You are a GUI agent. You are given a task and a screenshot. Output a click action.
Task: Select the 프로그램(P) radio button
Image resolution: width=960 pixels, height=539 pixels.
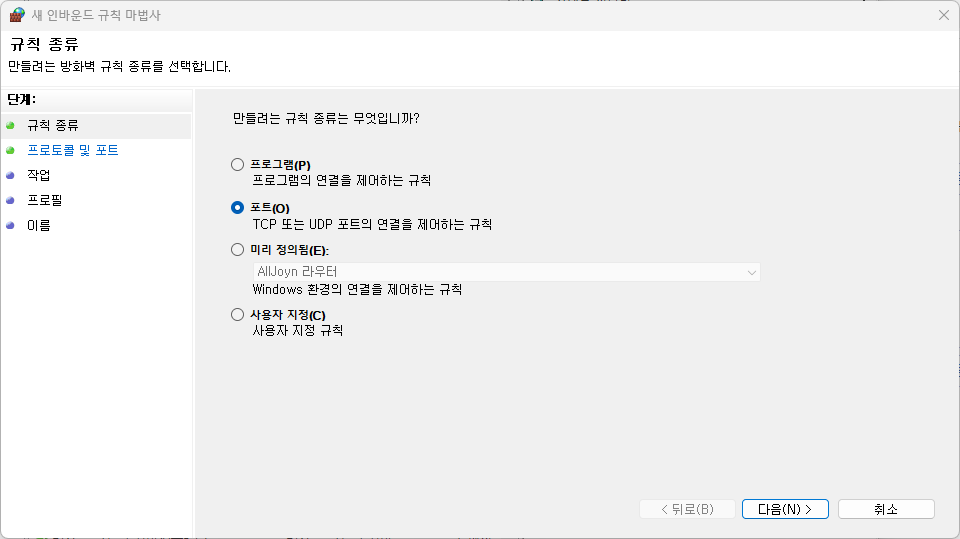coord(238,164)
